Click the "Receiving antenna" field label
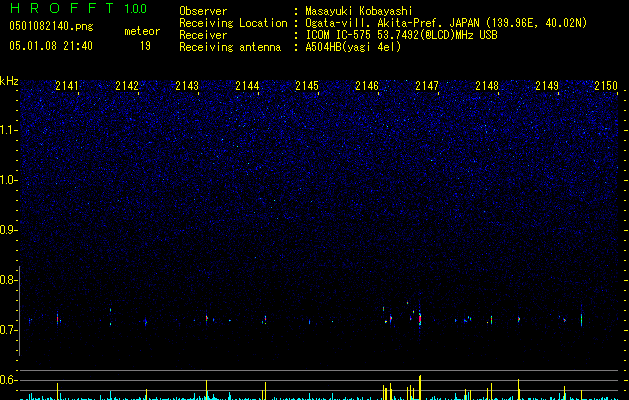 click(x=230, y=47)
